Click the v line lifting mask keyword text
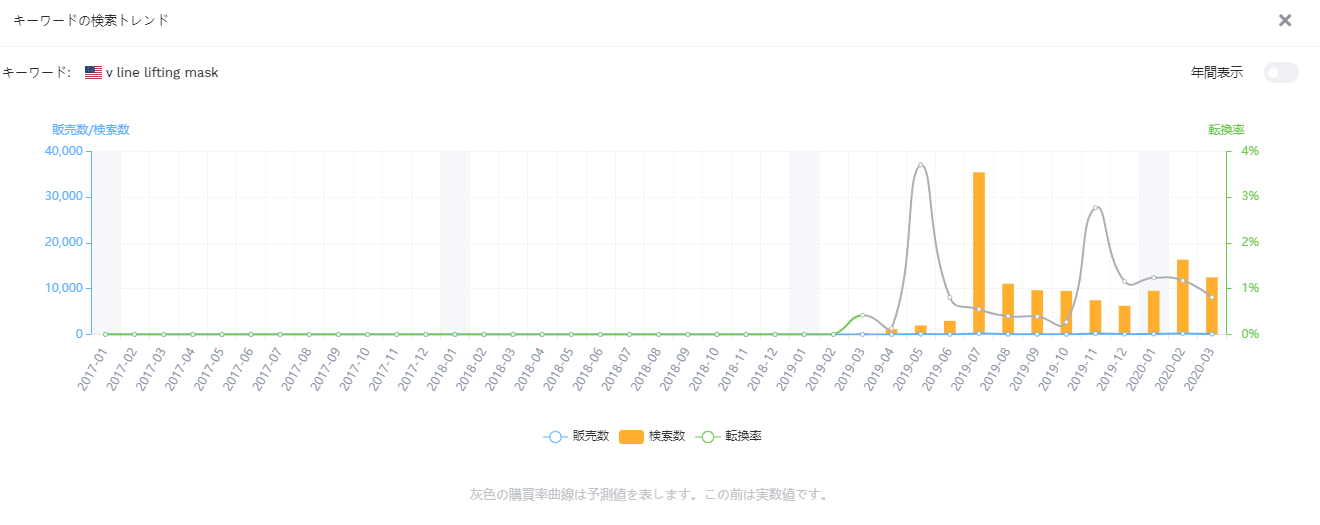 coord(162,73)
